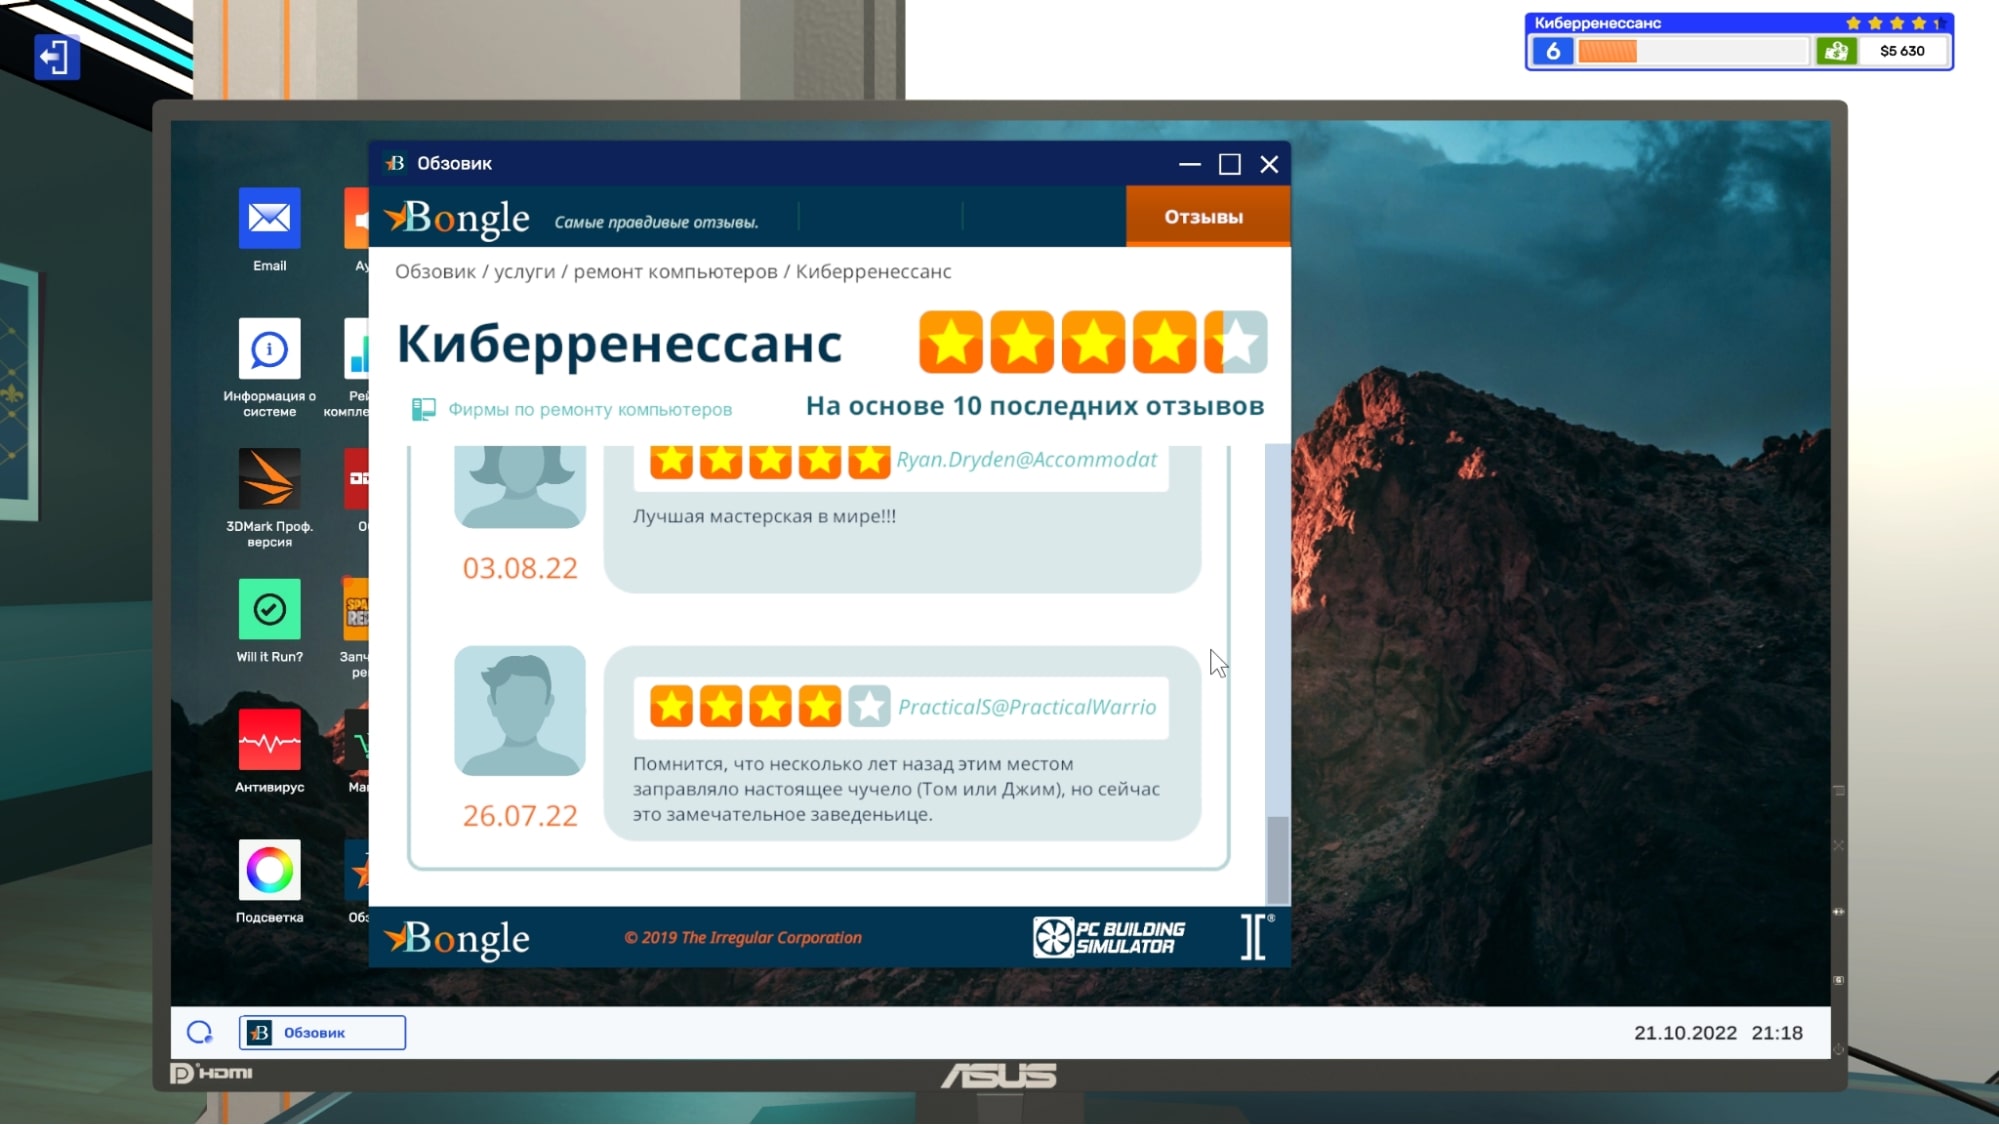Click the Bongle logo in header

click(x=458, y=218)
